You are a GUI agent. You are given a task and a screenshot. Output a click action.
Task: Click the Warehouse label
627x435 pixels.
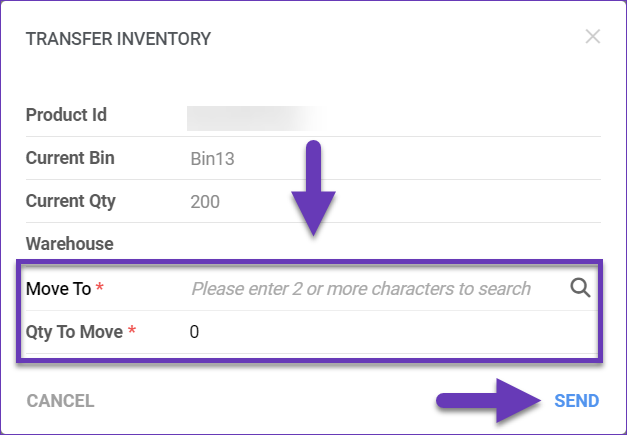(69, 243)
